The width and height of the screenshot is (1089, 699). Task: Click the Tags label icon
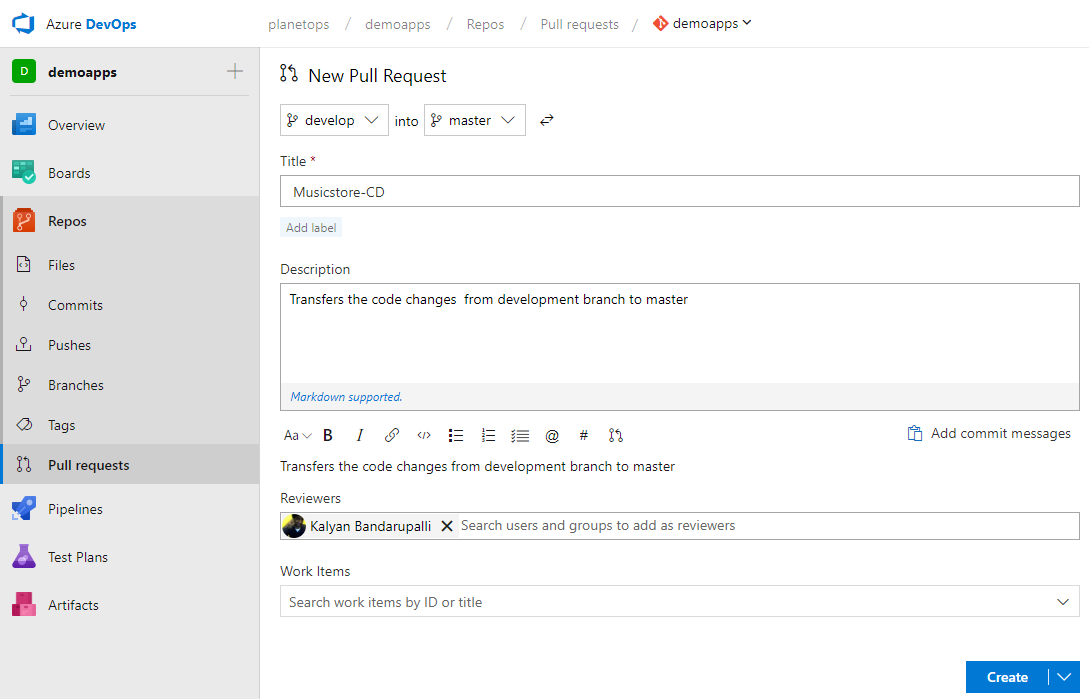point(24,425)
